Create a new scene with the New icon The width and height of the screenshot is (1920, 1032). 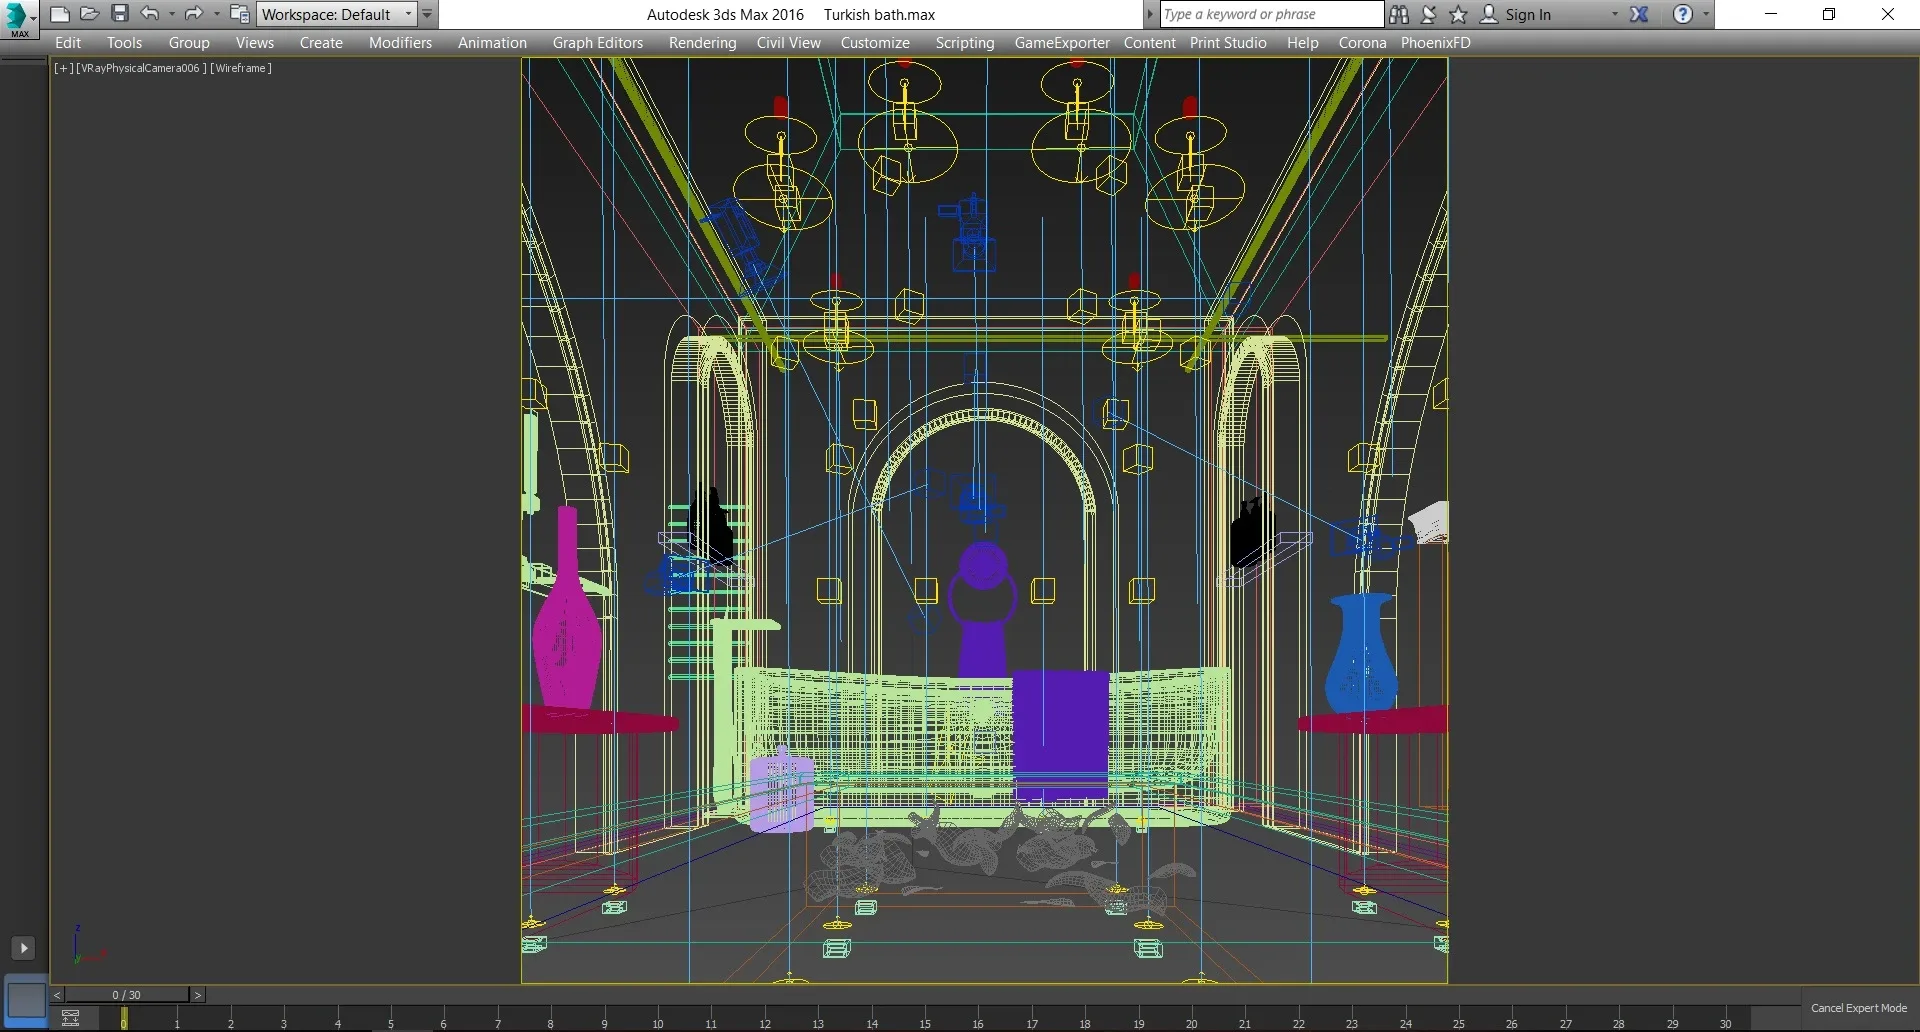[x=59, y=14]
